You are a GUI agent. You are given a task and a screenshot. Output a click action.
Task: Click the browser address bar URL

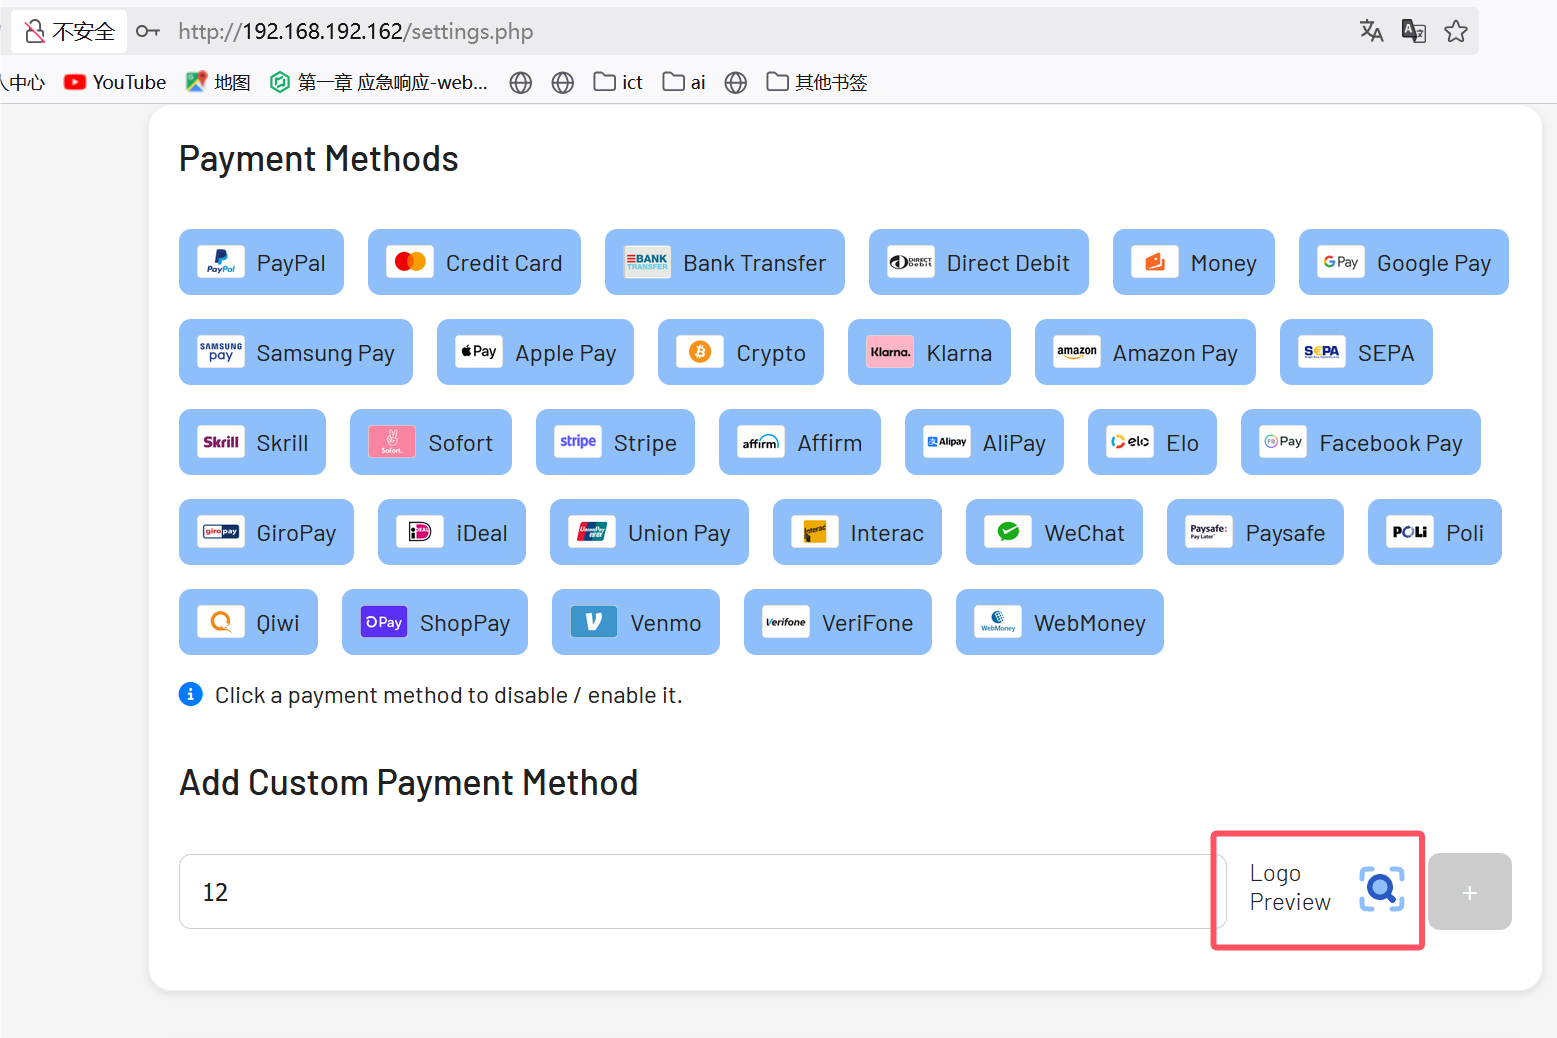click(356, 31)
